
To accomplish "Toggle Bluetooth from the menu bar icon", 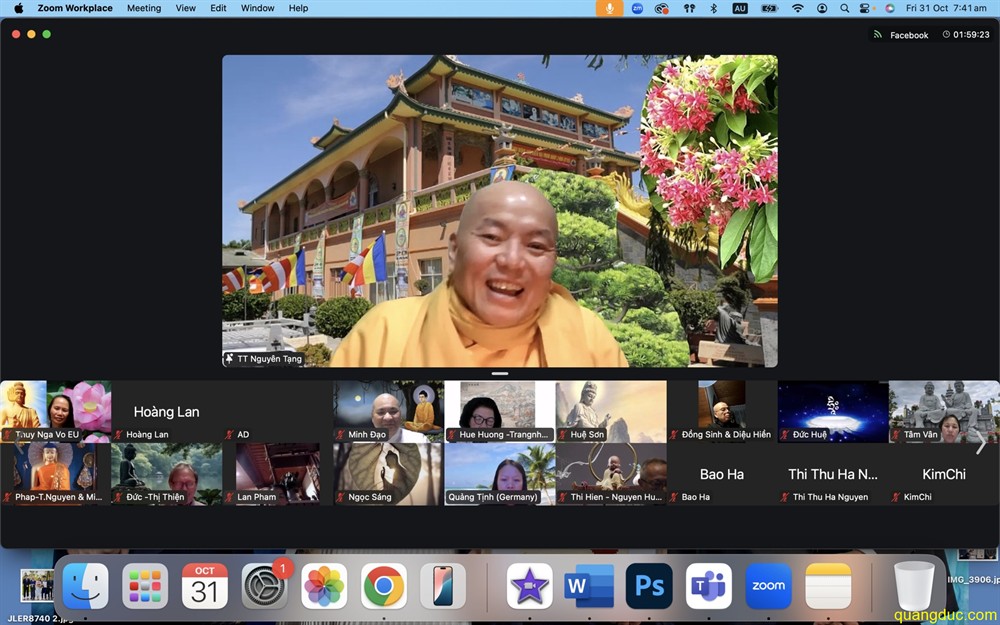I will click(714, 8).
